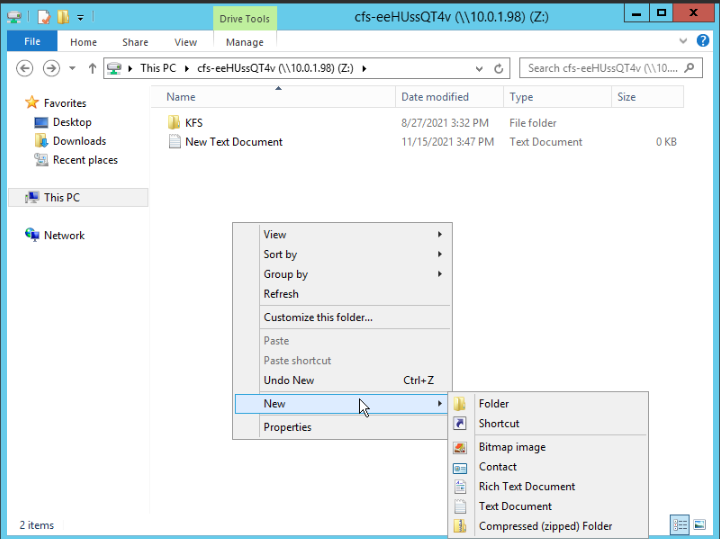Open Help with the question mark icon
Viewport: 720px width, 539px height.
coord(703,40)
